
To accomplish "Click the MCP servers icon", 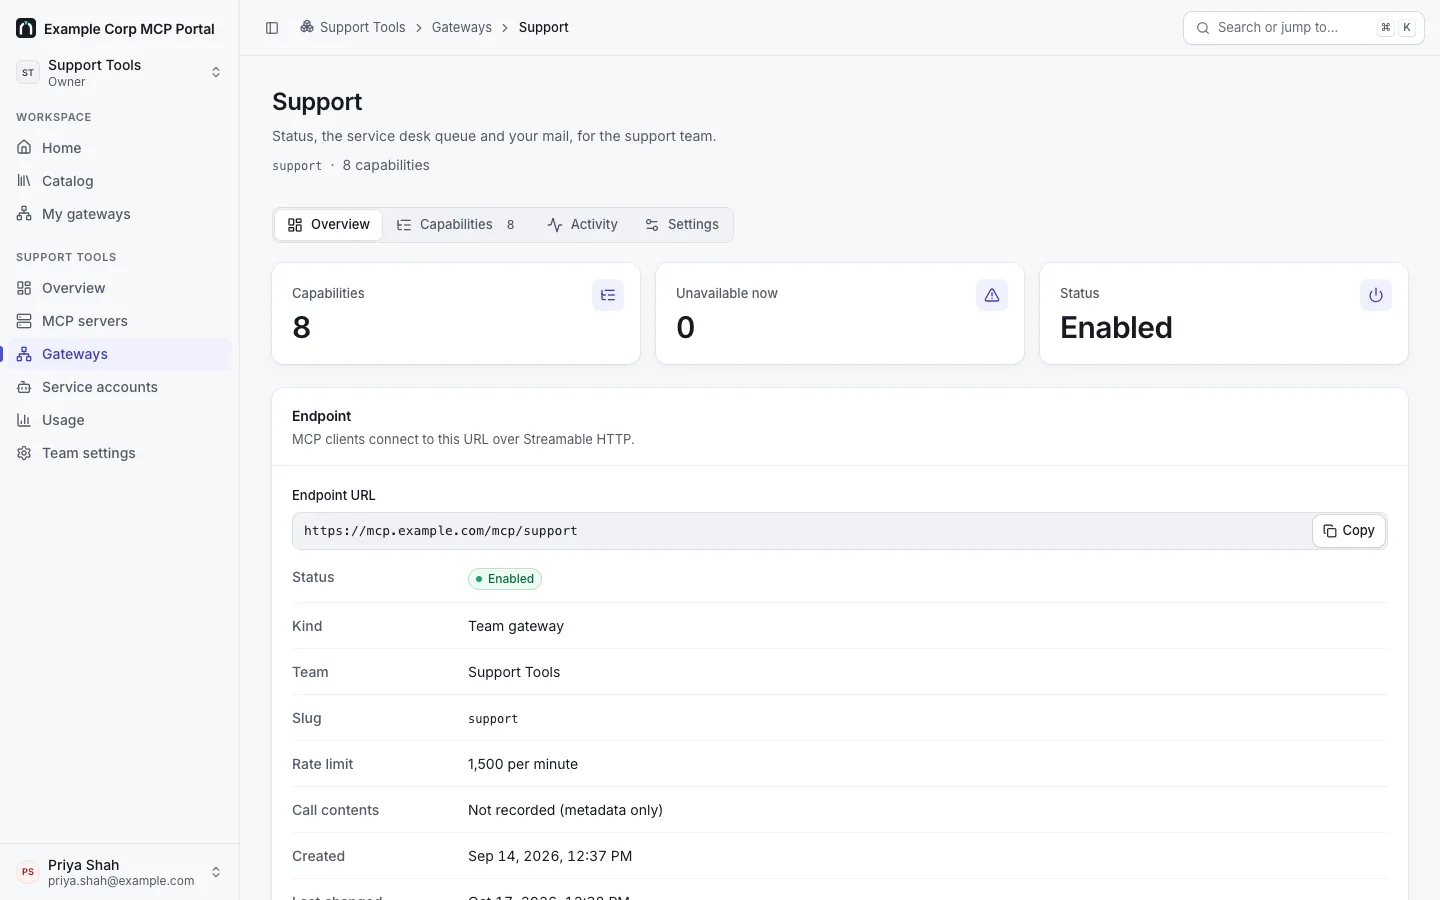I will point(24,321).
